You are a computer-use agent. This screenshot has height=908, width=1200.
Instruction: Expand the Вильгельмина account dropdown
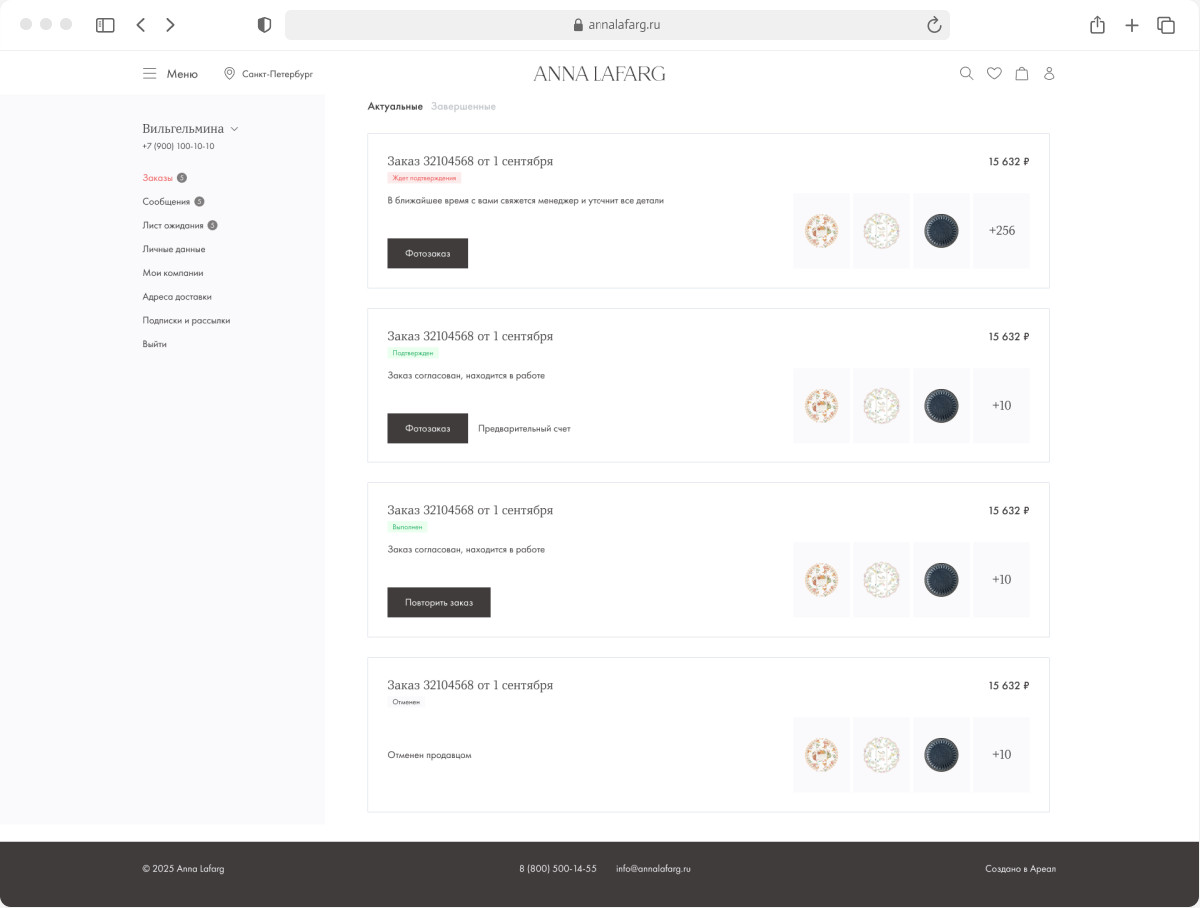pos(235,129)
